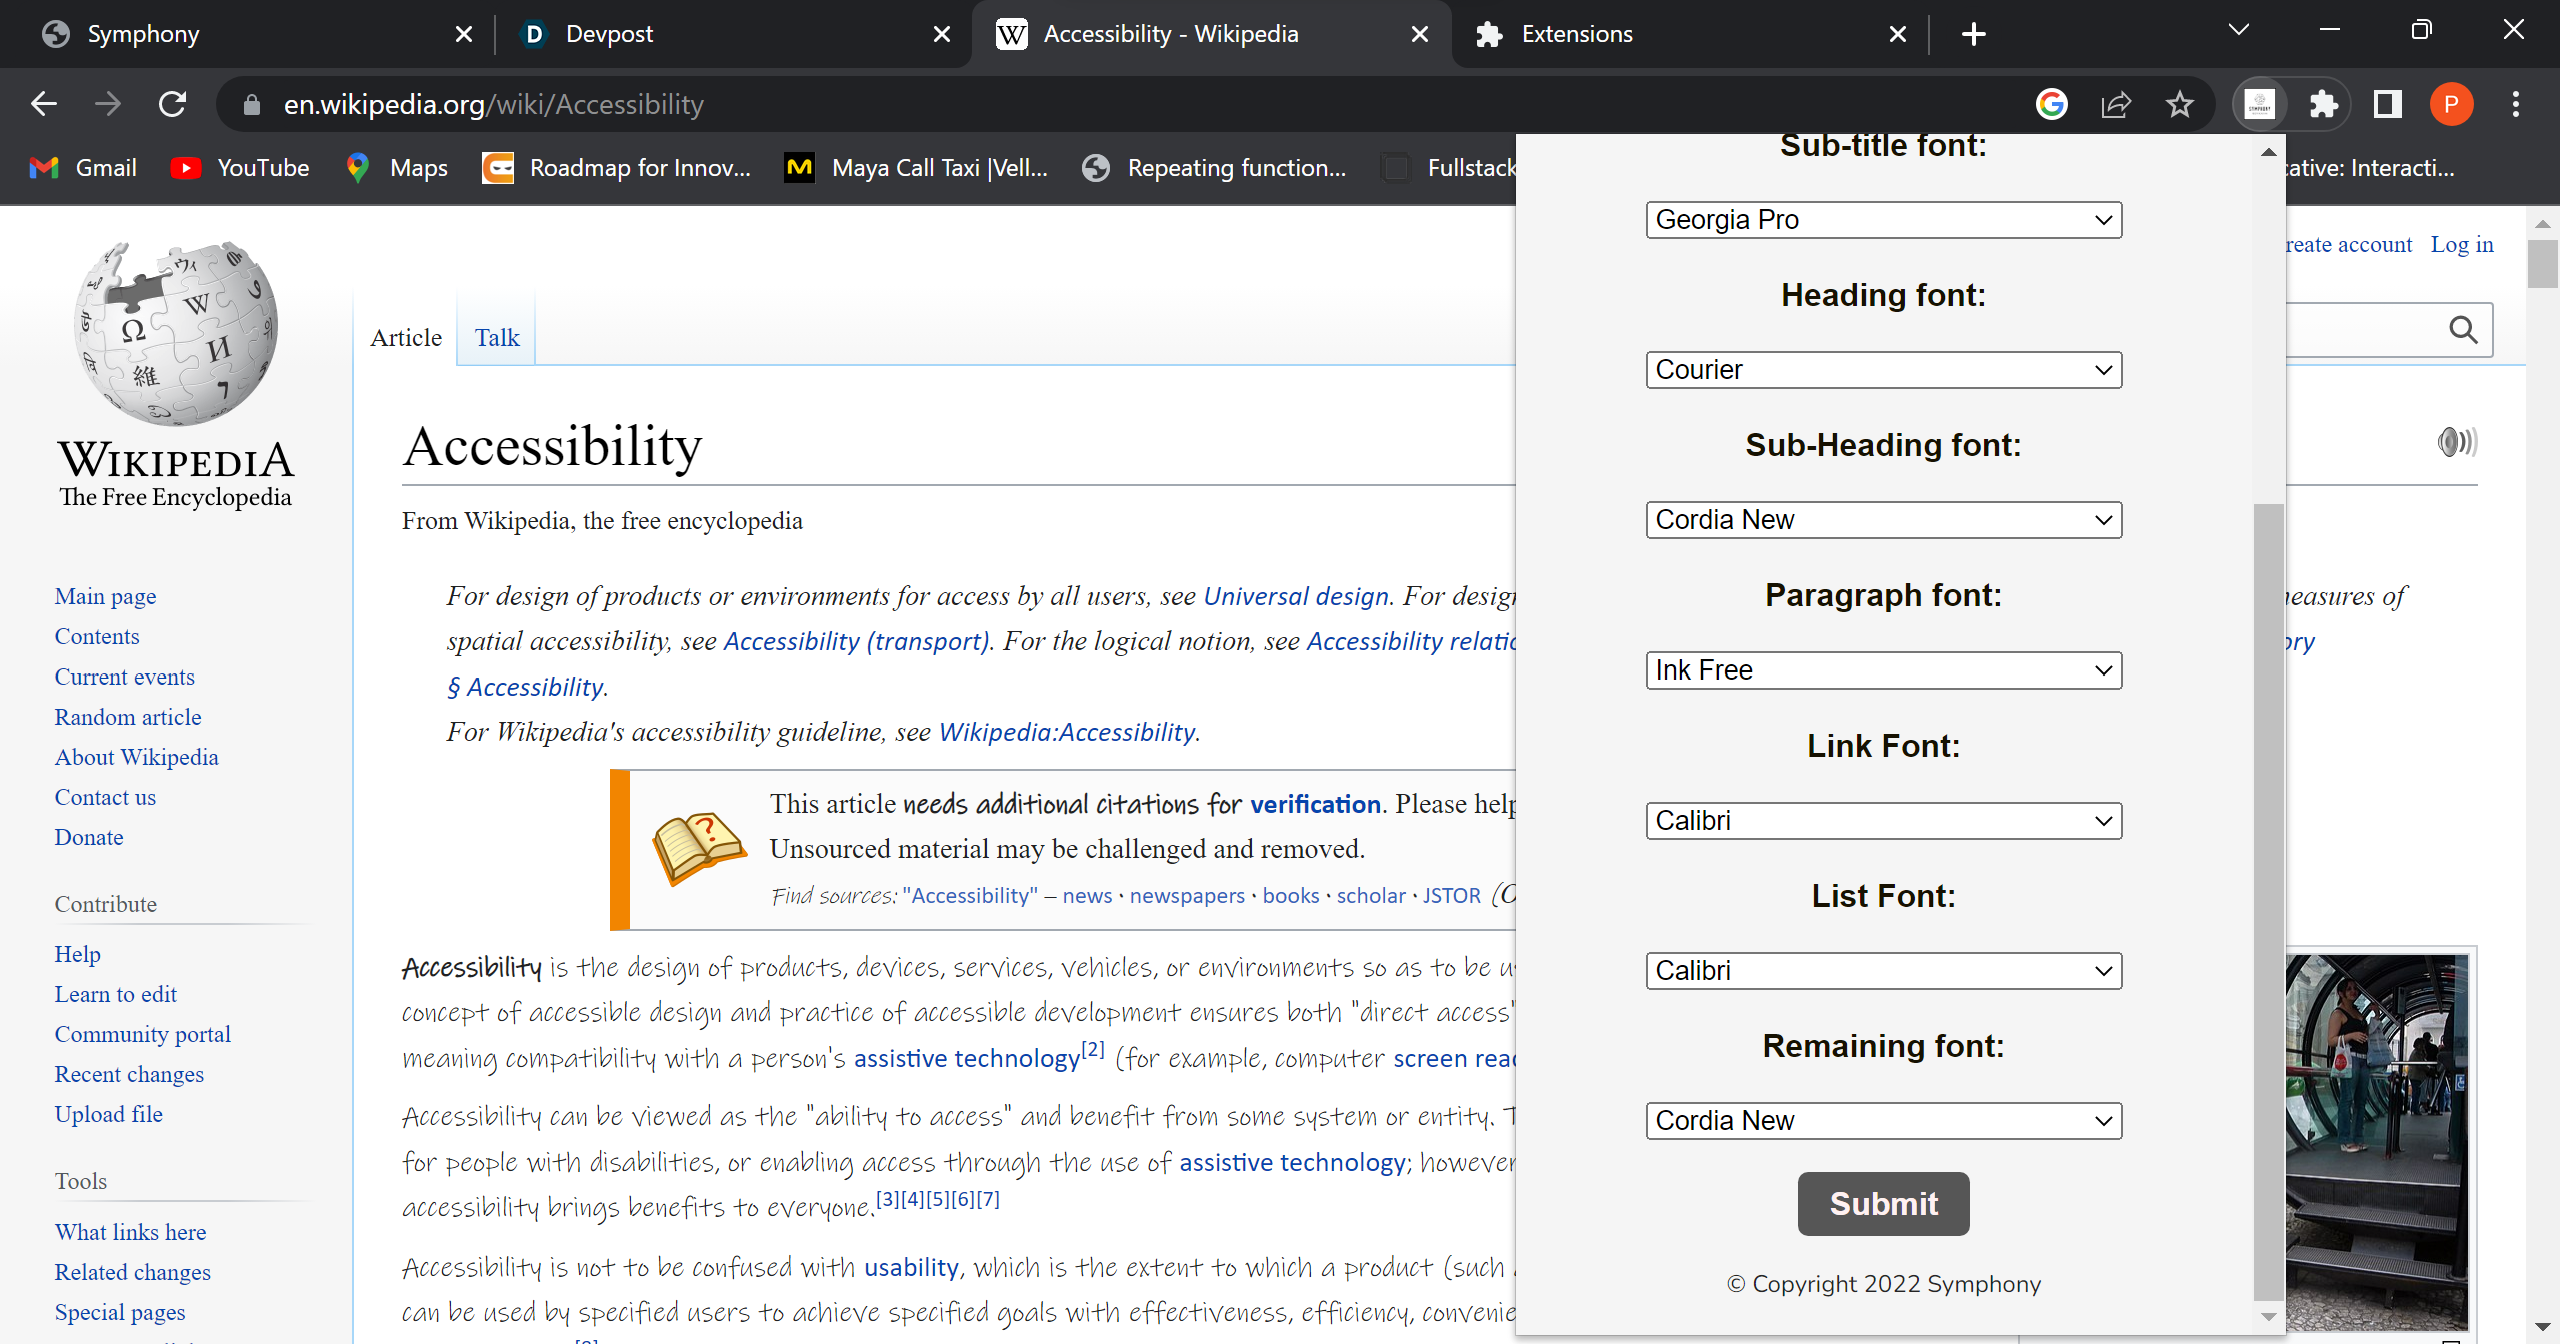Open the Talk tab of the article
The height and width of the screenshot is (1344, 2560).
(496, 338)
